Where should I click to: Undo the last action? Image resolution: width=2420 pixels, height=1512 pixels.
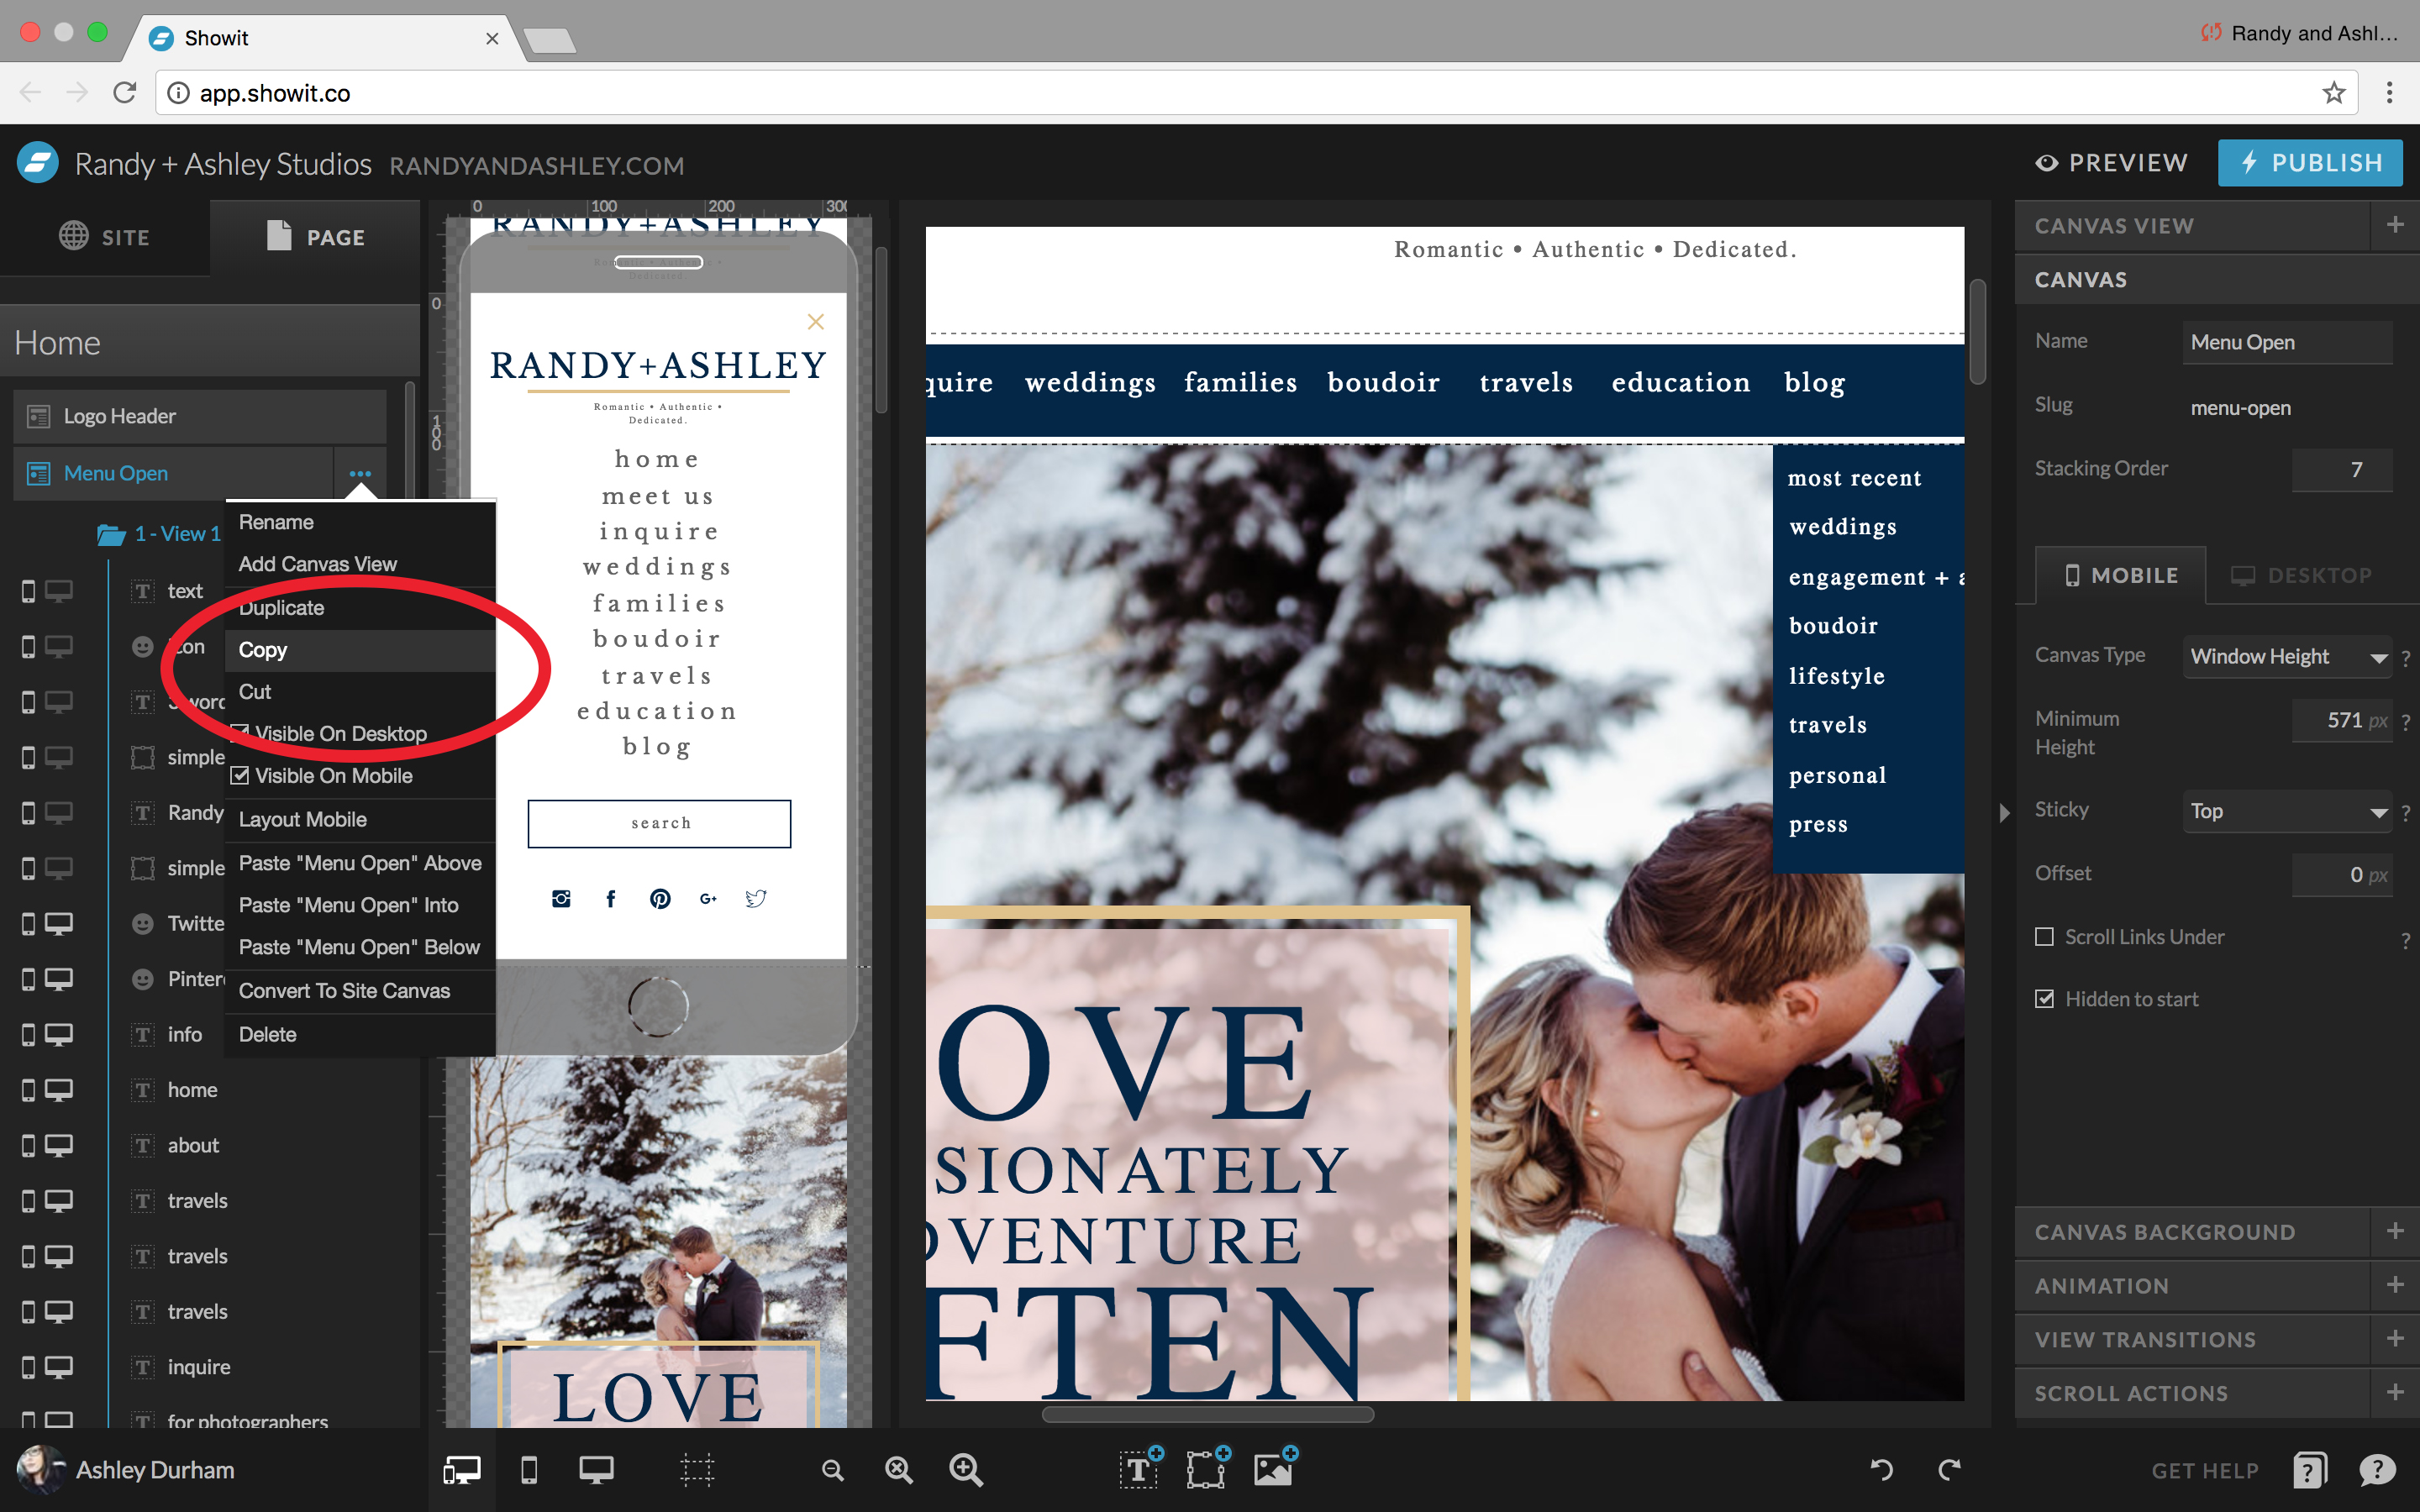click(1884, 1469)
